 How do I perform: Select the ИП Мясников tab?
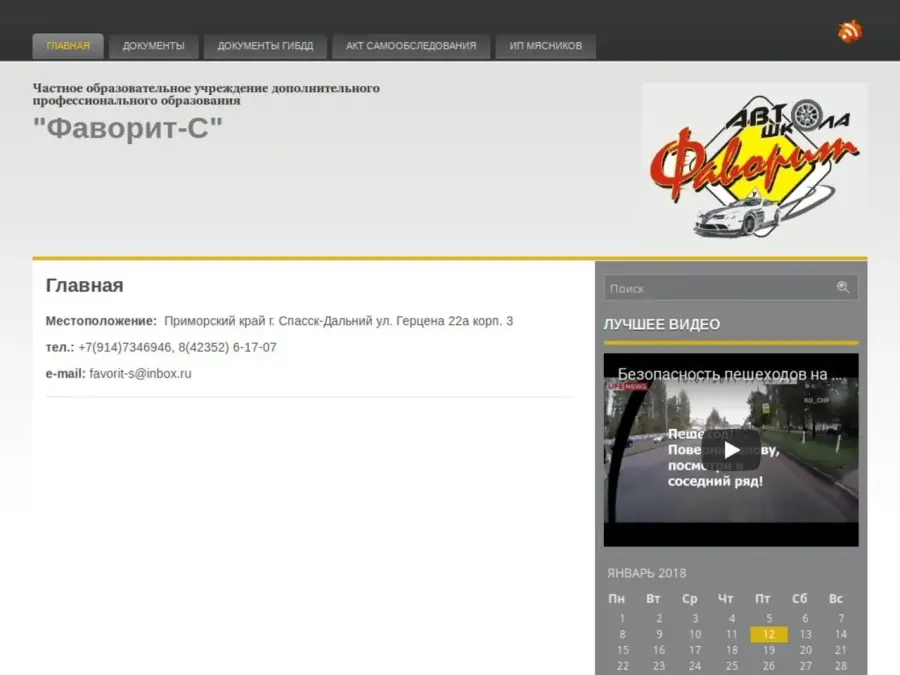(x=545, y=46)
